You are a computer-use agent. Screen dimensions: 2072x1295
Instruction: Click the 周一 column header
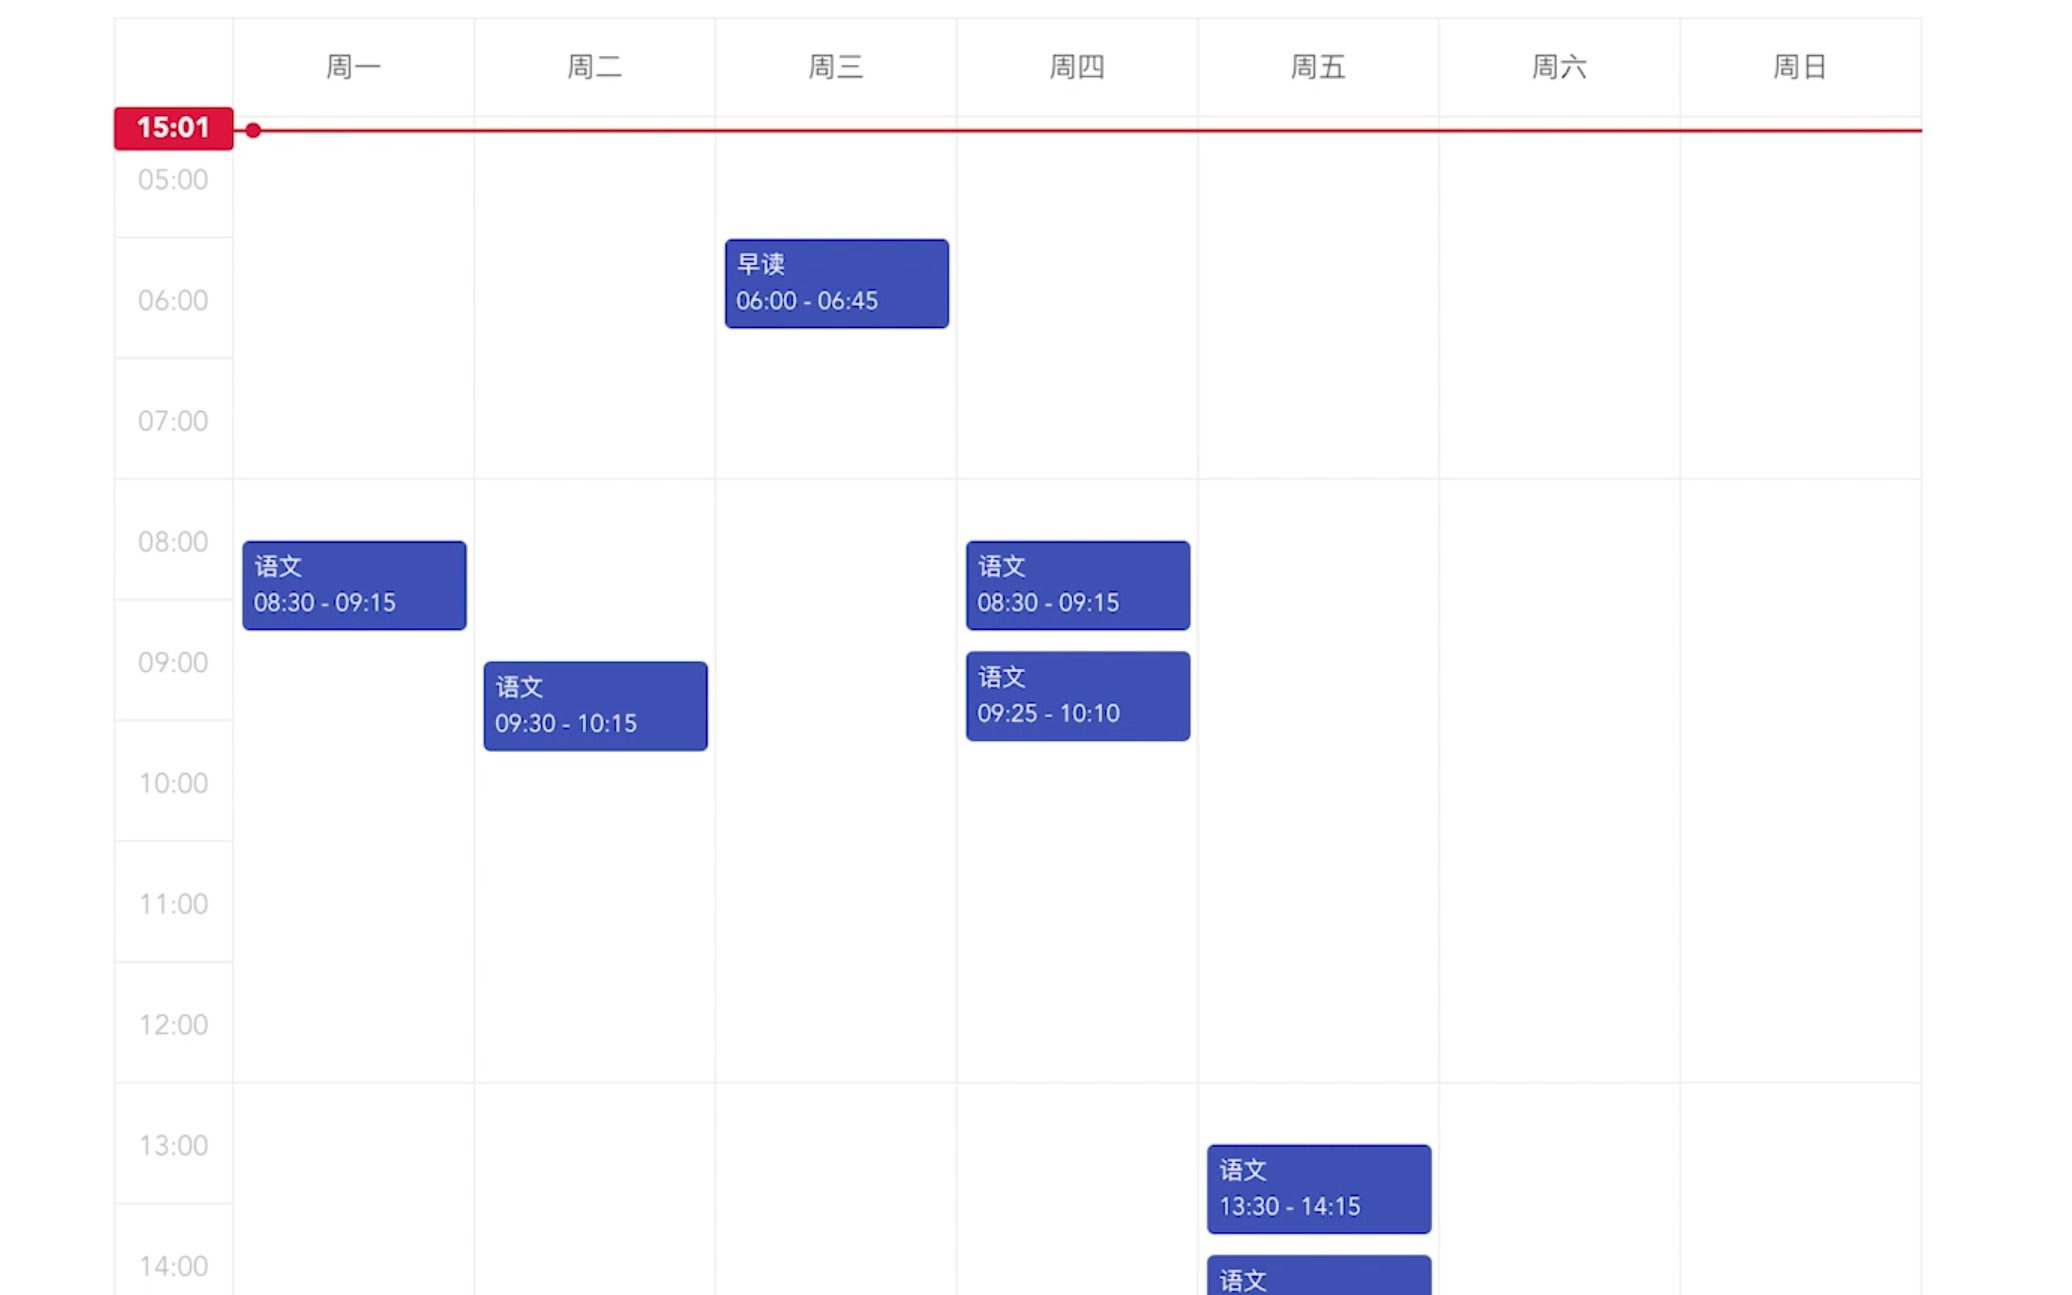(353, 67)
